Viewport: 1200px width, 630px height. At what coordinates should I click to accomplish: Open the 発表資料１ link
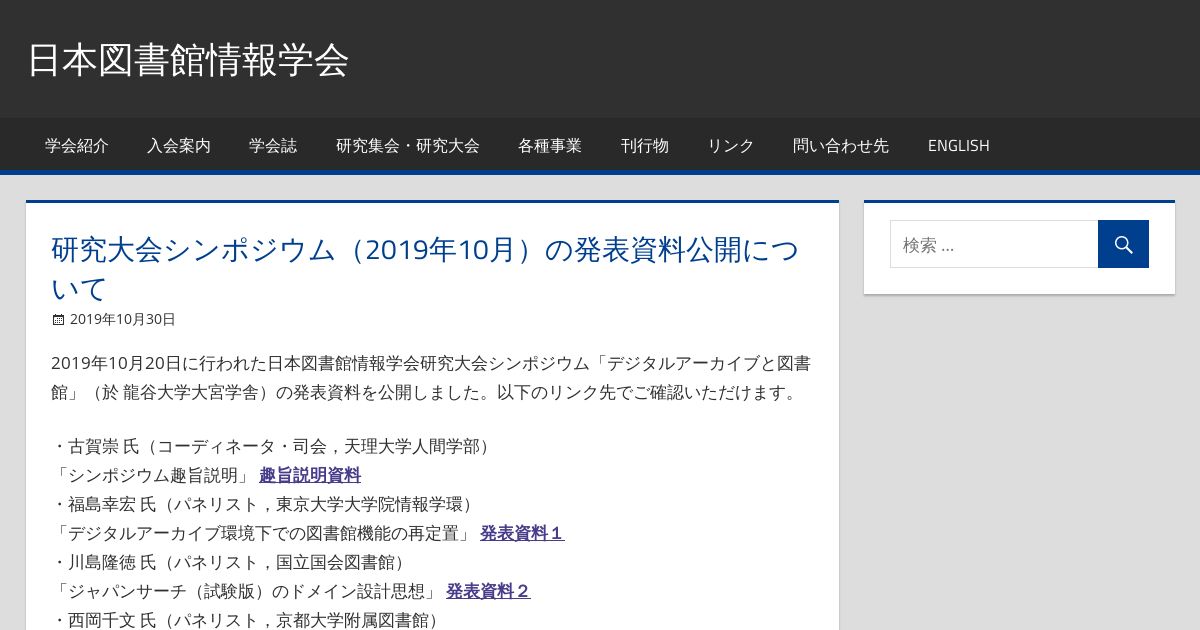click(x=522, y=533)
